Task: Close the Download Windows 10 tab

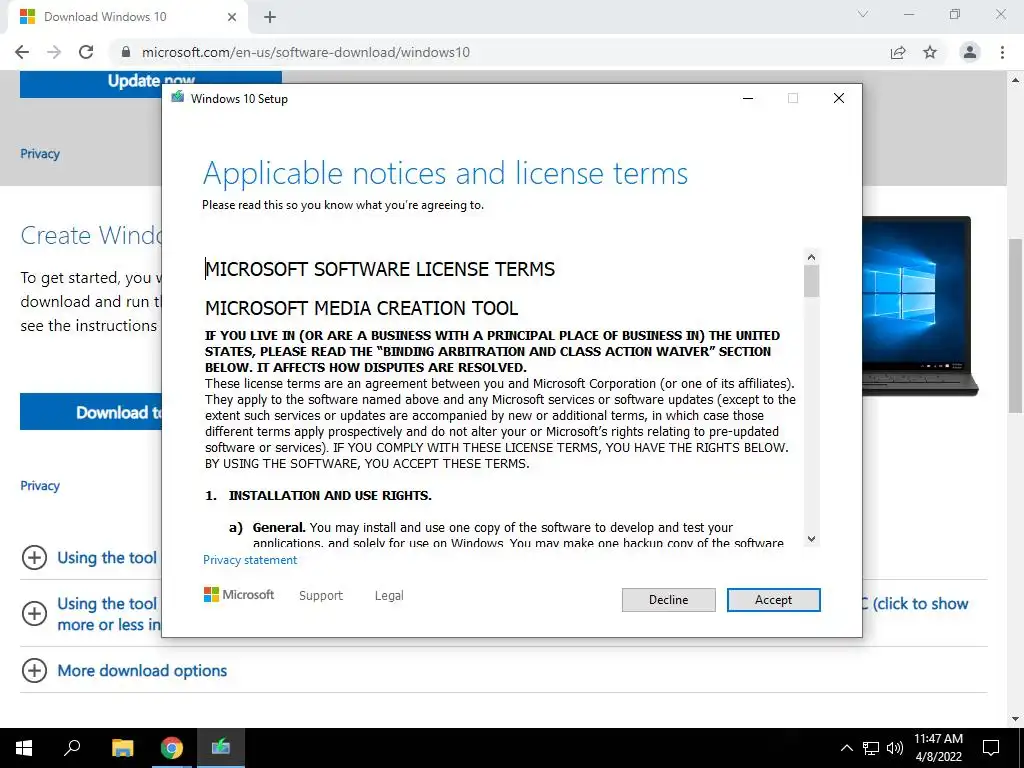Action: [232, 17]
